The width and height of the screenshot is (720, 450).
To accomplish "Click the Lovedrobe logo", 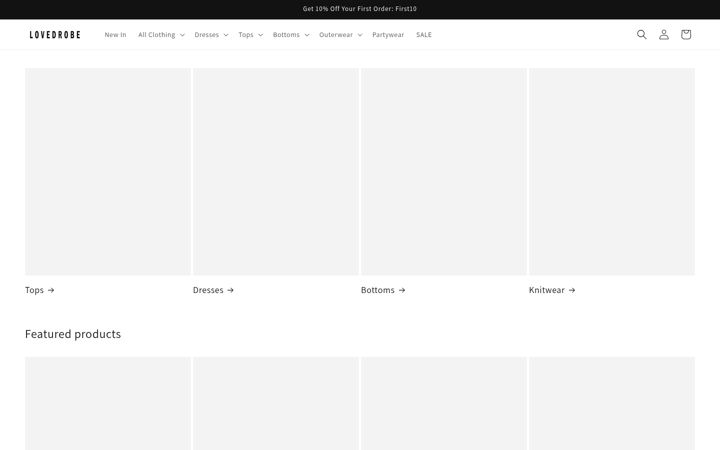I will click(x=55, y=34).
